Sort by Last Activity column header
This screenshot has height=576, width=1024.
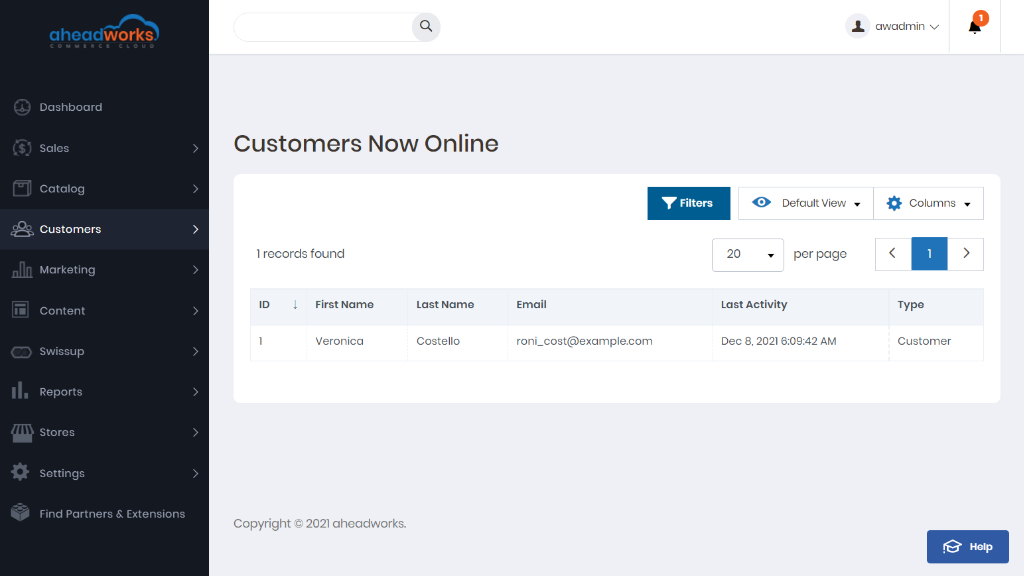pyautogui.click(x=800, y=305)
